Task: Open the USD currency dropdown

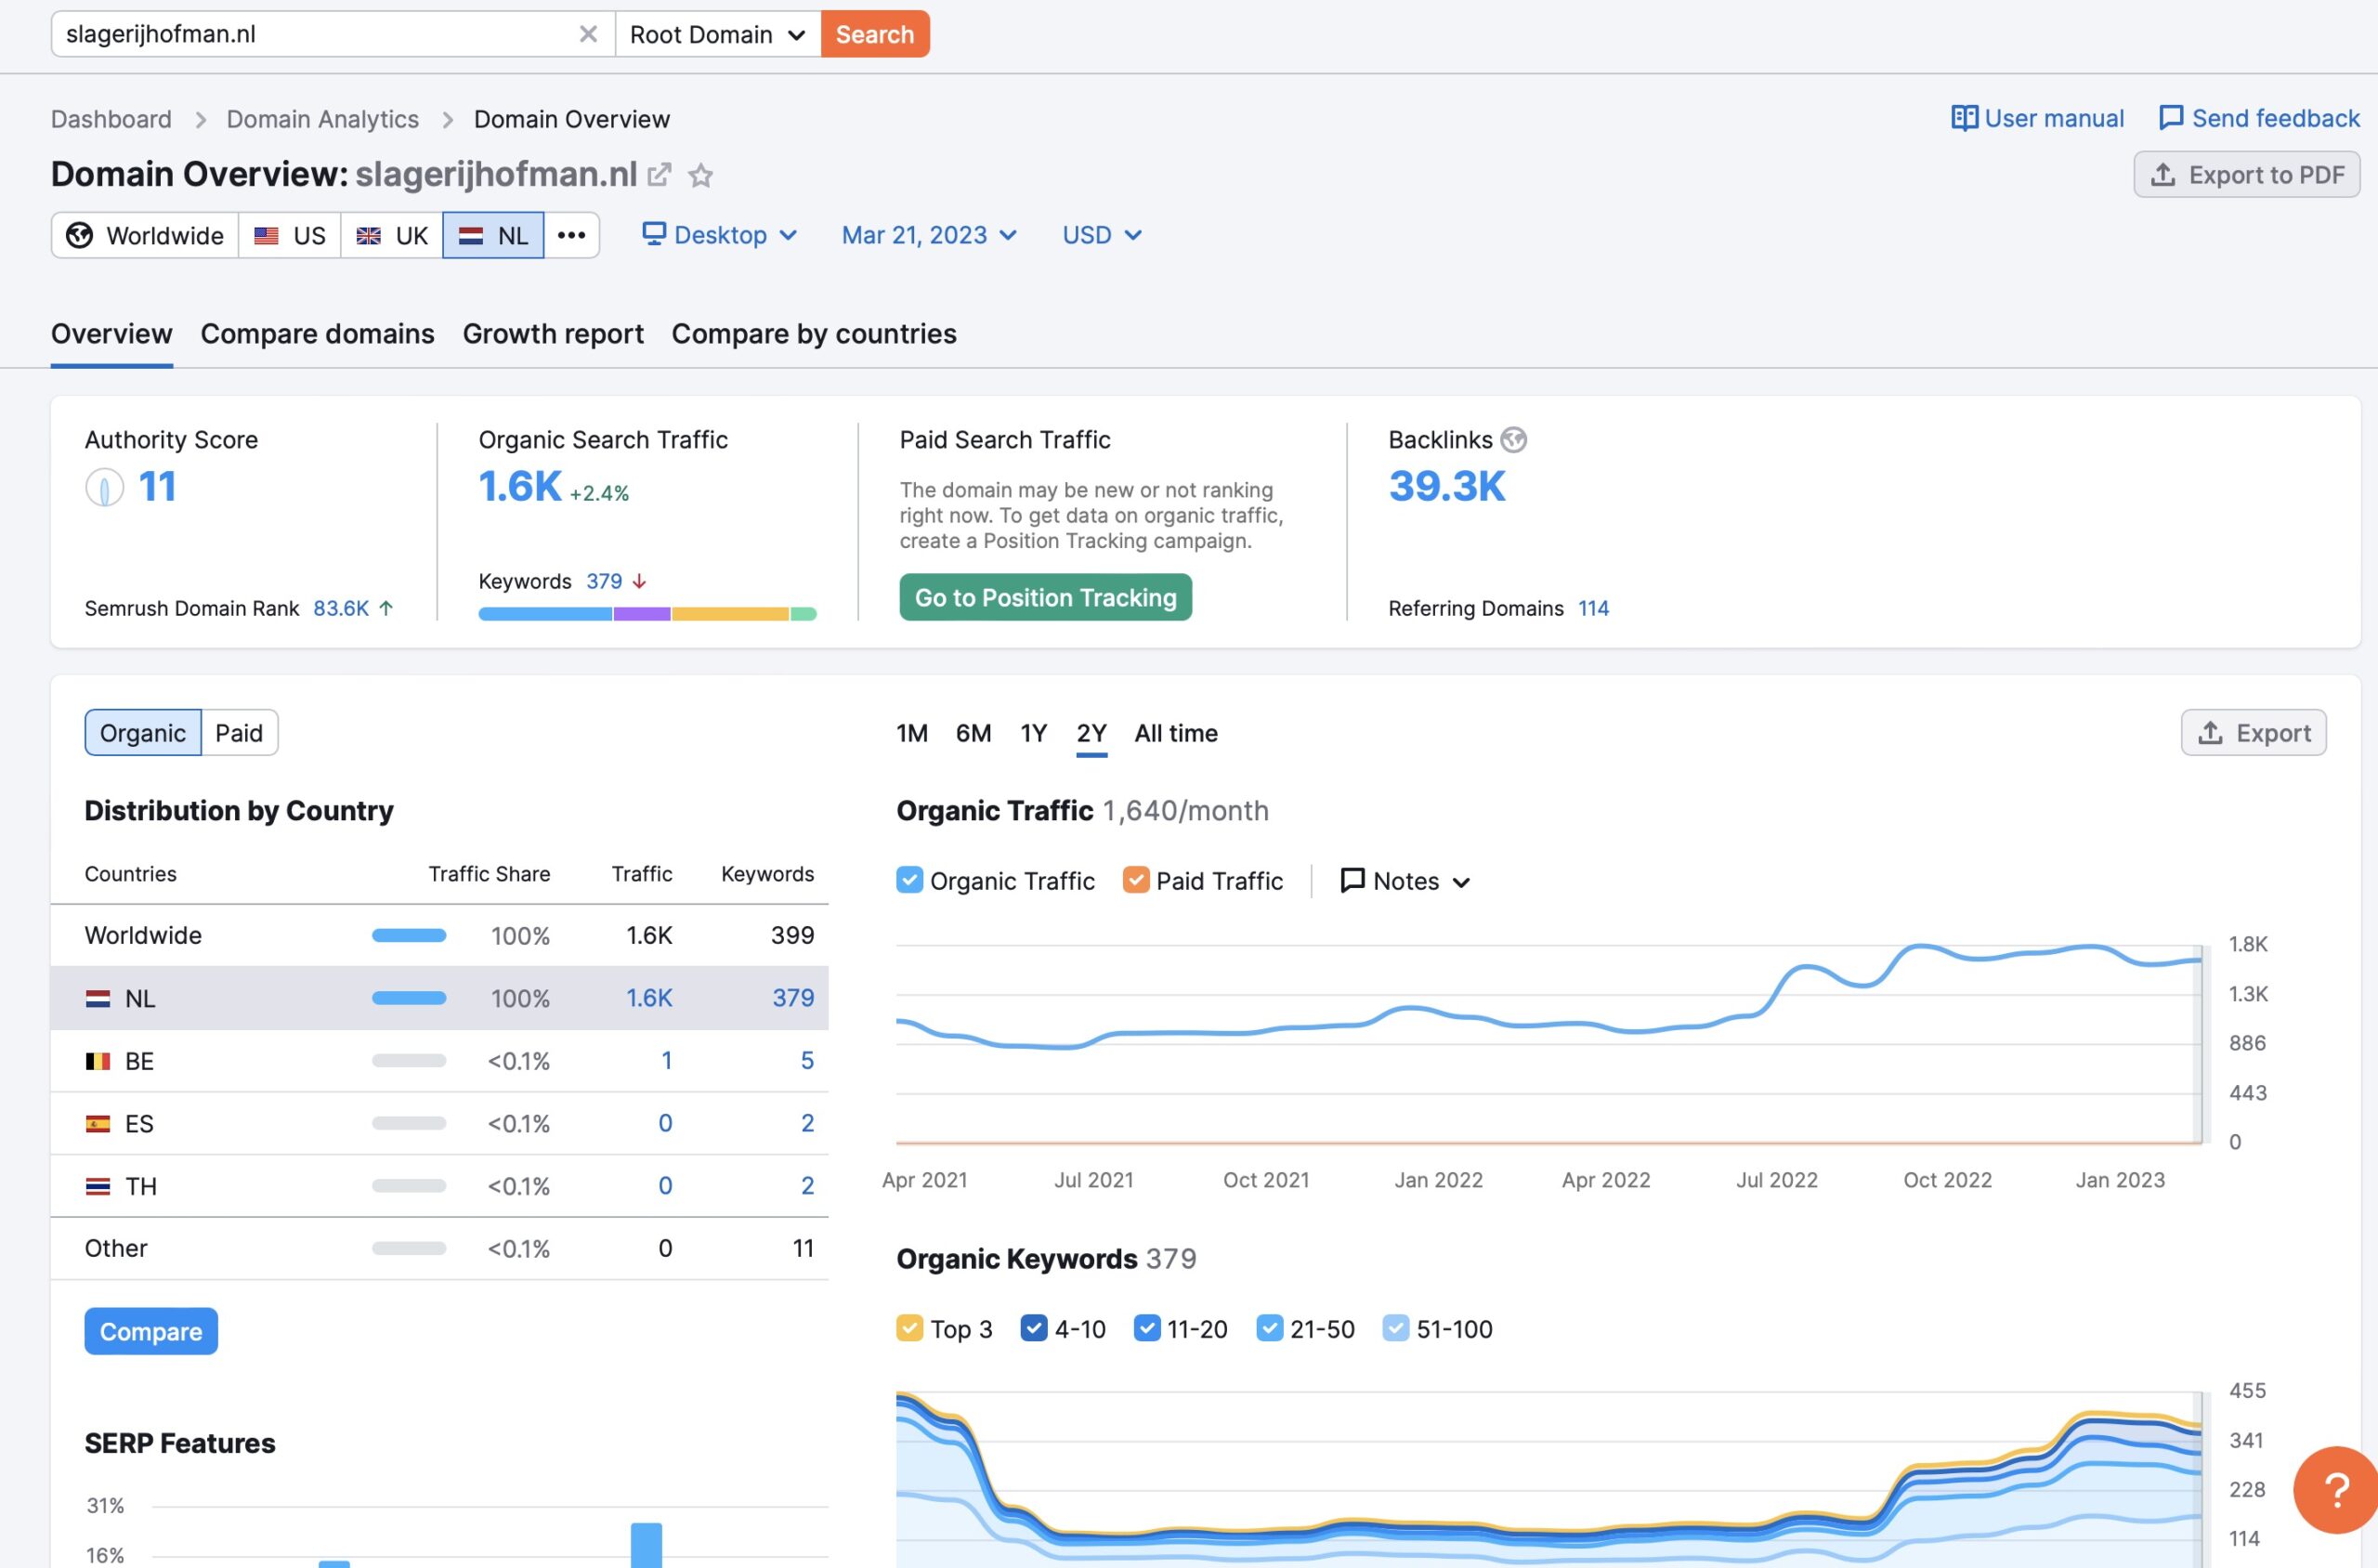Action: [1102, 235]
